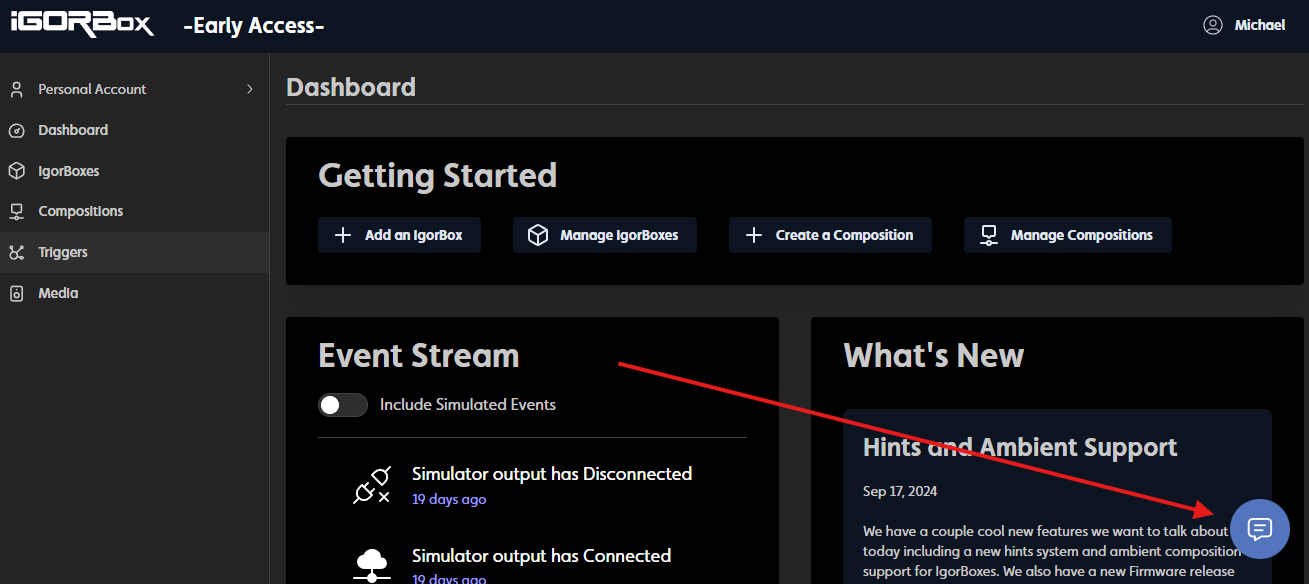Viewport: 1309px width, 584px height.
Task: Expand the Personal Account chevron
Action: [249, 89]
